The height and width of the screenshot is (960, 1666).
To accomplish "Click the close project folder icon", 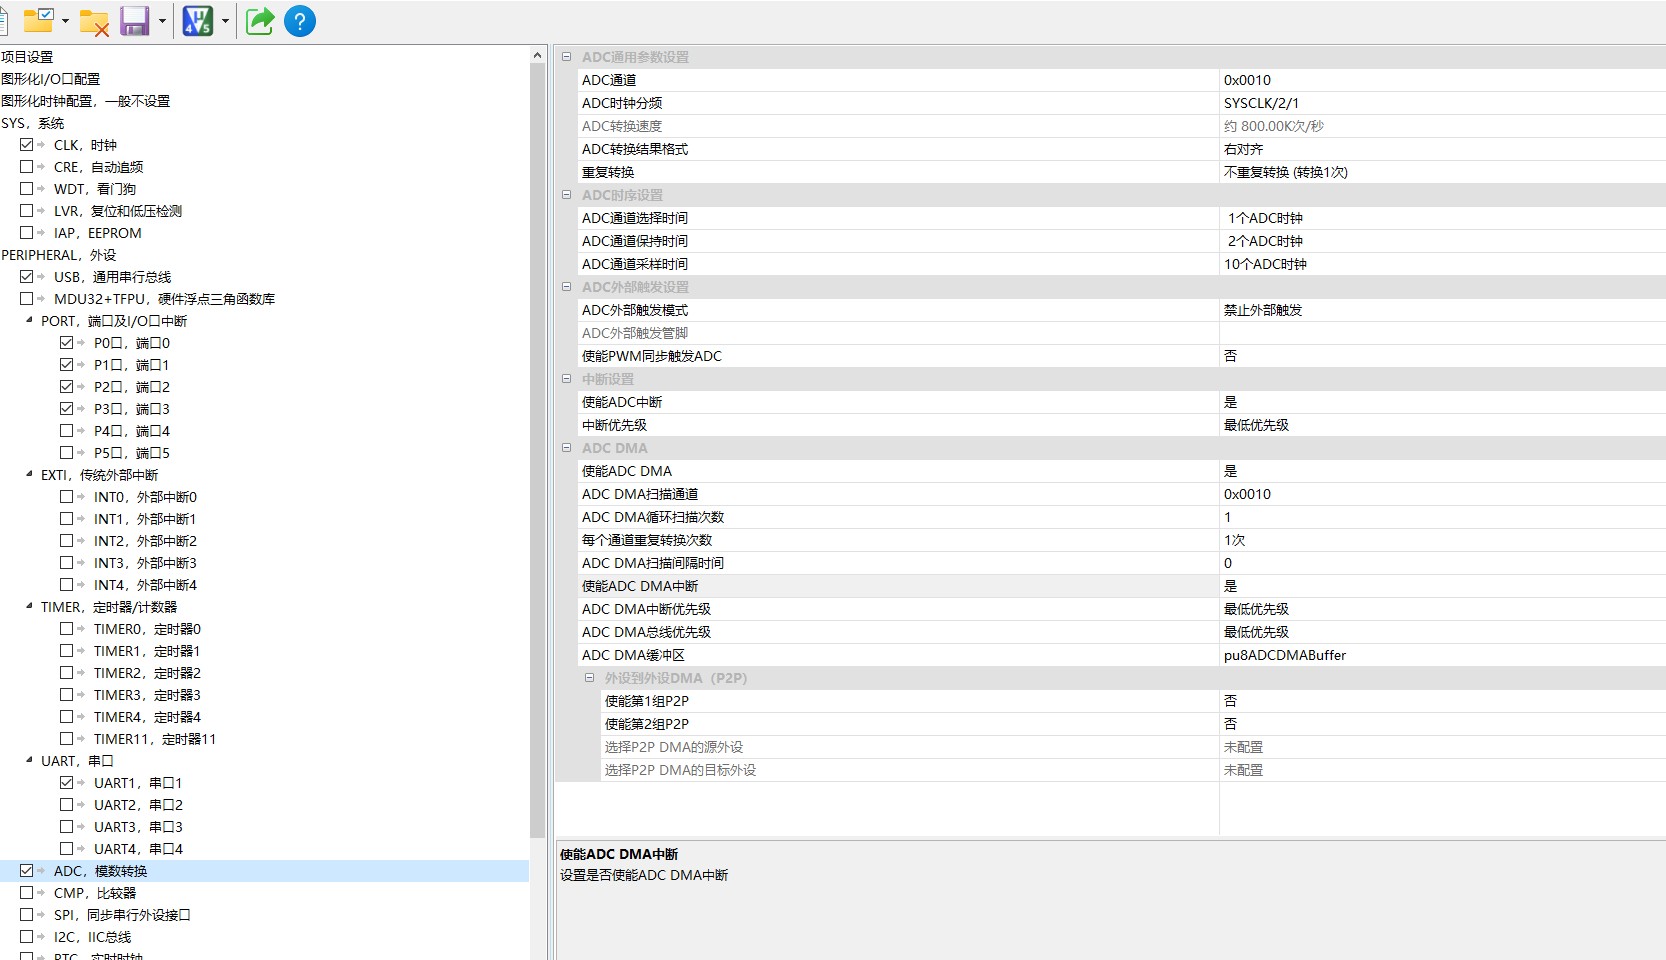I will click(x=94, y=21).
